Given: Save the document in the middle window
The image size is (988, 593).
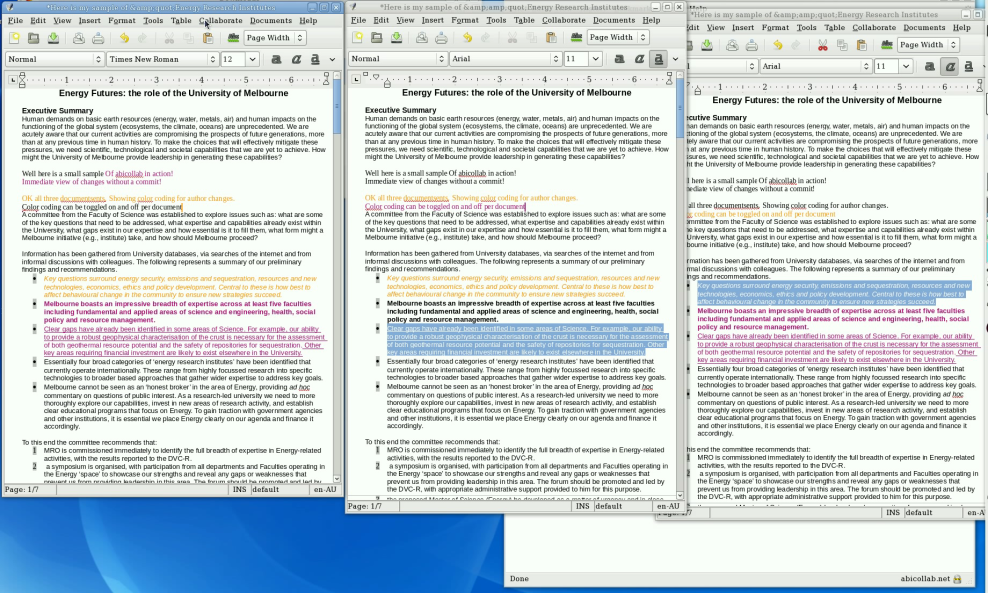Looking at the screenshot, I should 396,37.
